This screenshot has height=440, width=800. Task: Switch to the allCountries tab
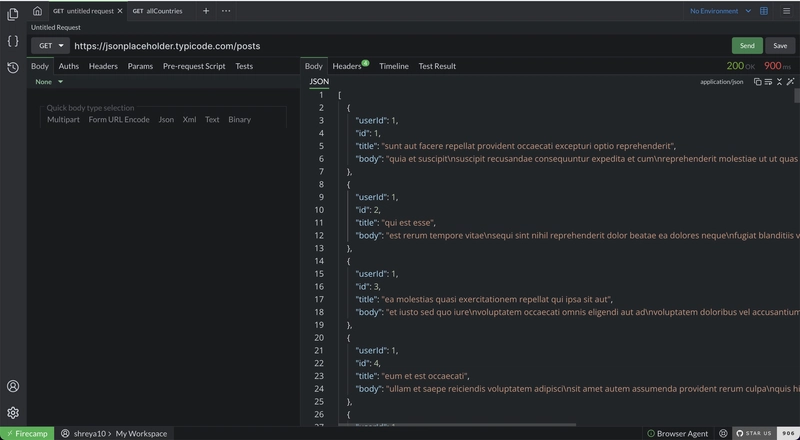point(158,11)
